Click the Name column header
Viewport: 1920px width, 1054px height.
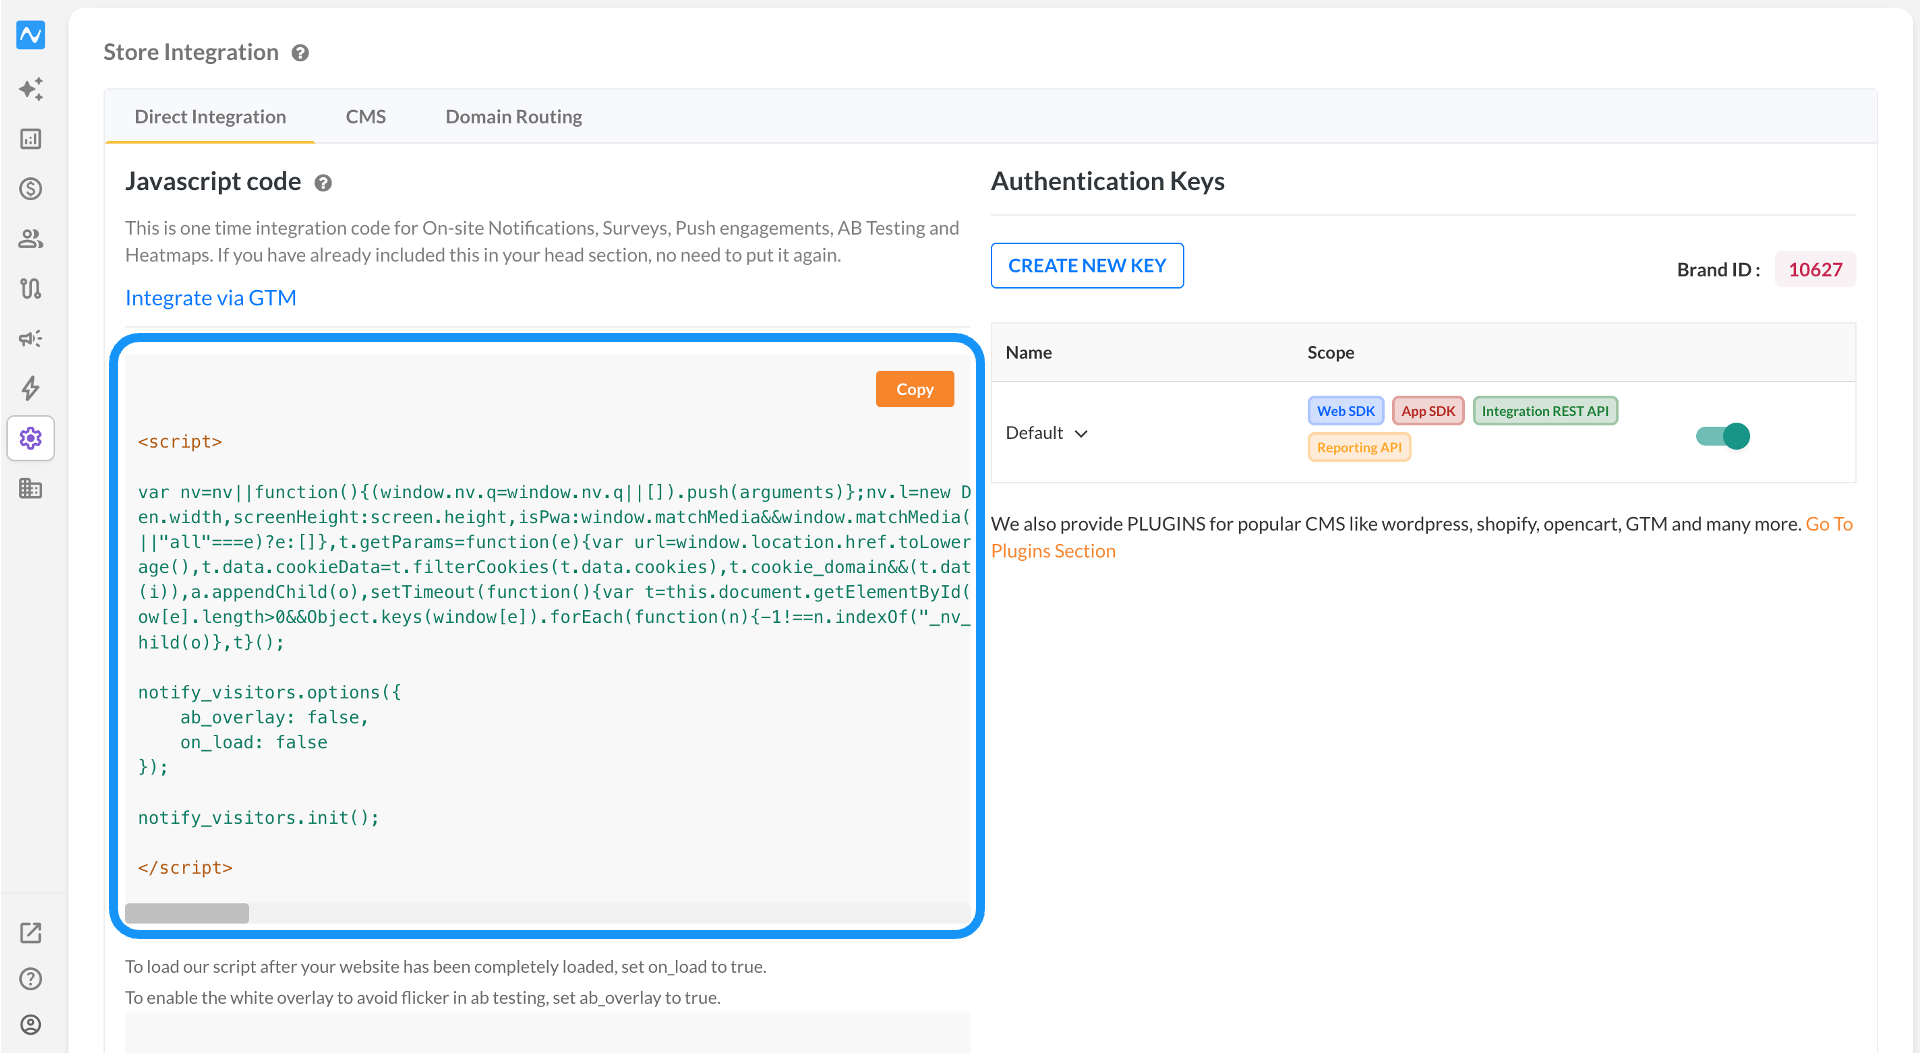(x=1029, y=353)
